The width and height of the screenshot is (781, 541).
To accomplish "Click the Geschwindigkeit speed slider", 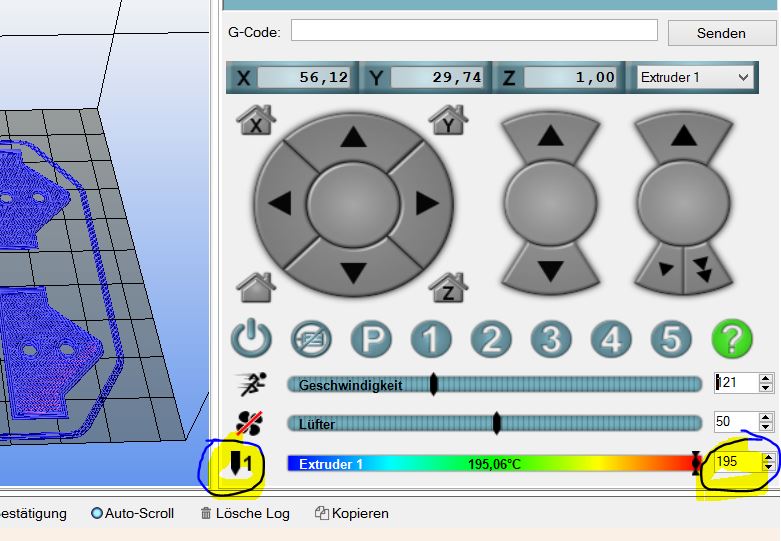I will click(x=495, y=384).
